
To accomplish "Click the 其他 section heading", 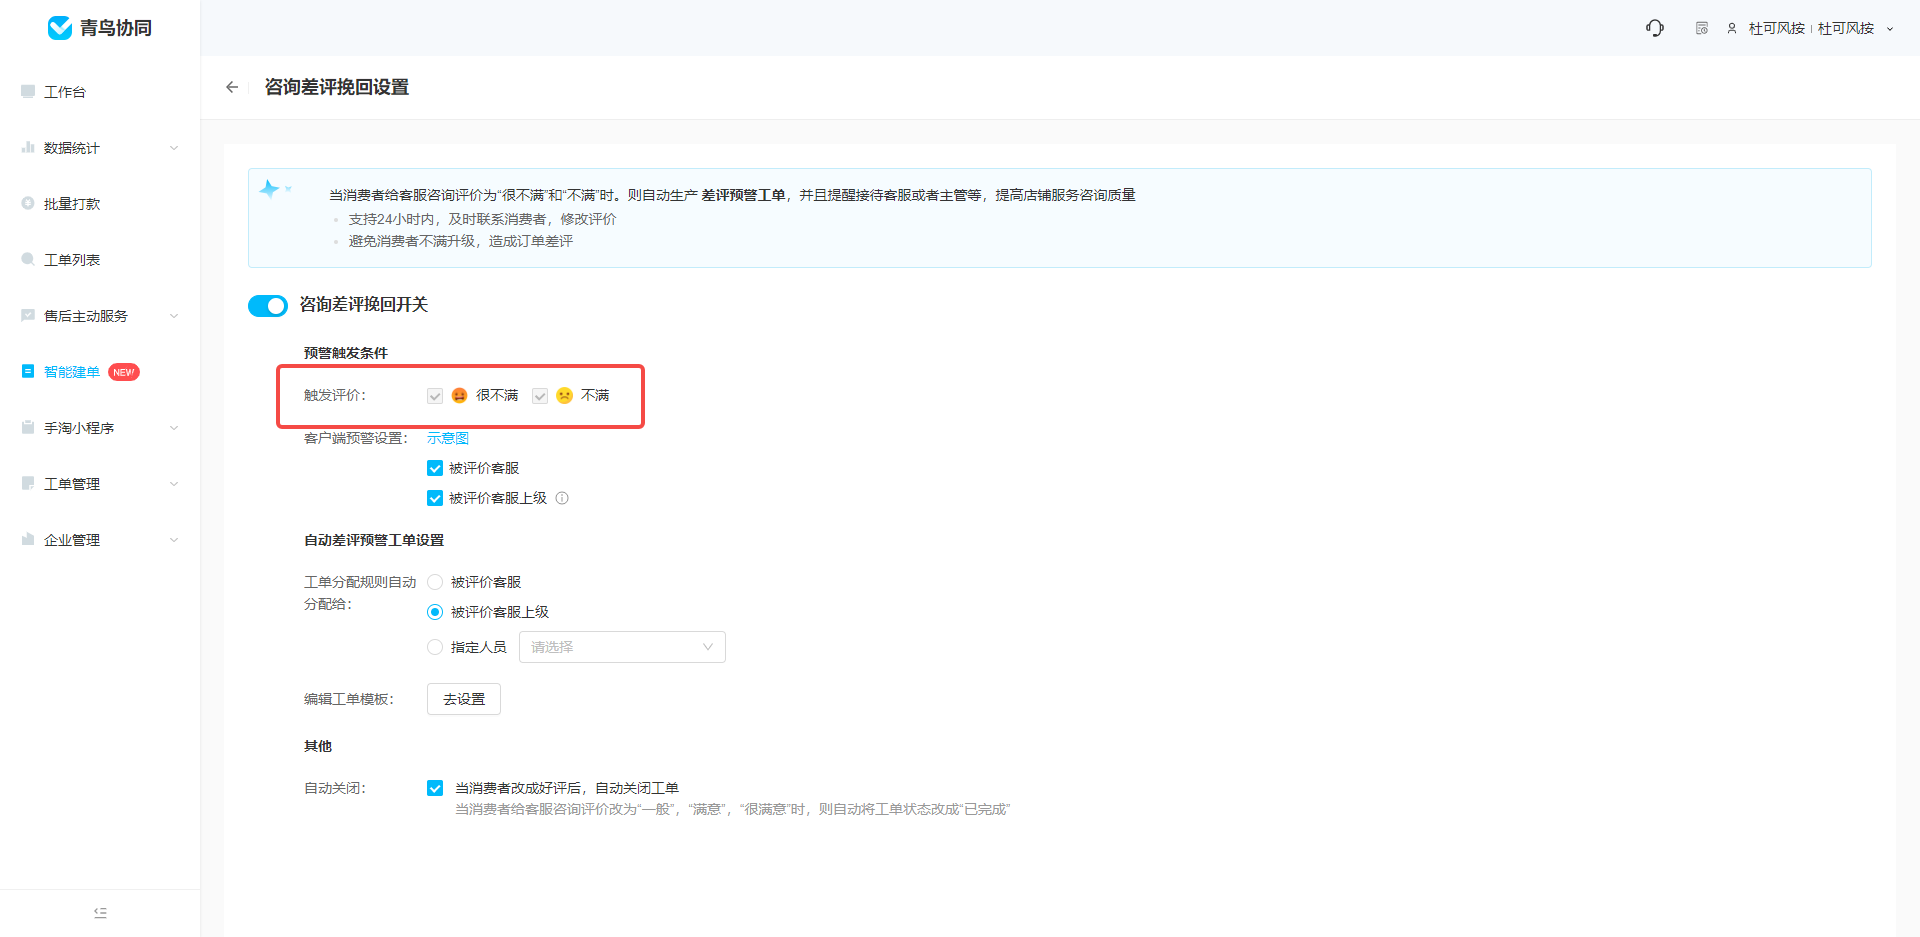I will pos(318,746).
